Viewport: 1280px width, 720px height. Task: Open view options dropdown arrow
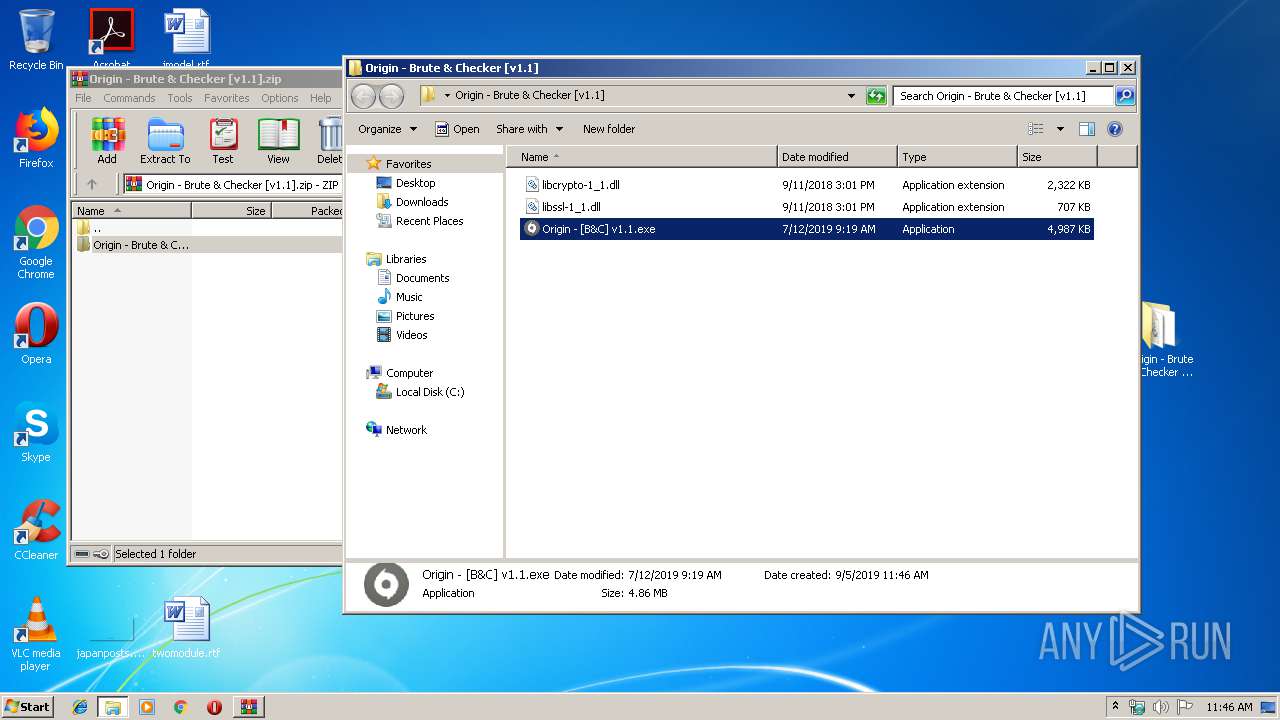(x=1060, y=129)
